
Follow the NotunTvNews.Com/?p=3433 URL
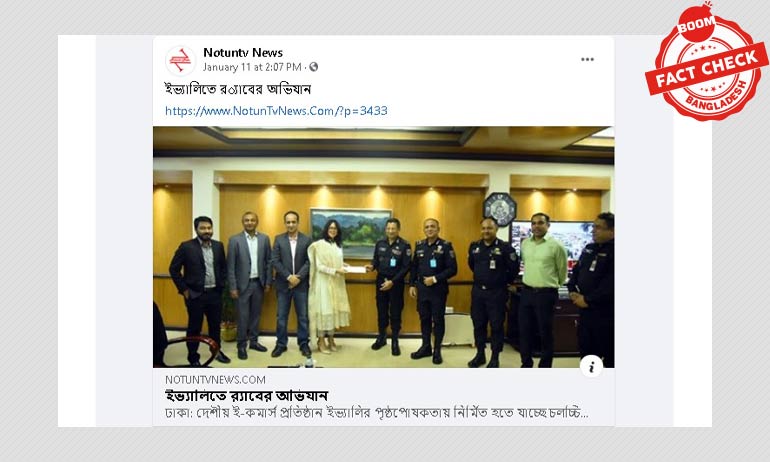(x=276, y=110)
